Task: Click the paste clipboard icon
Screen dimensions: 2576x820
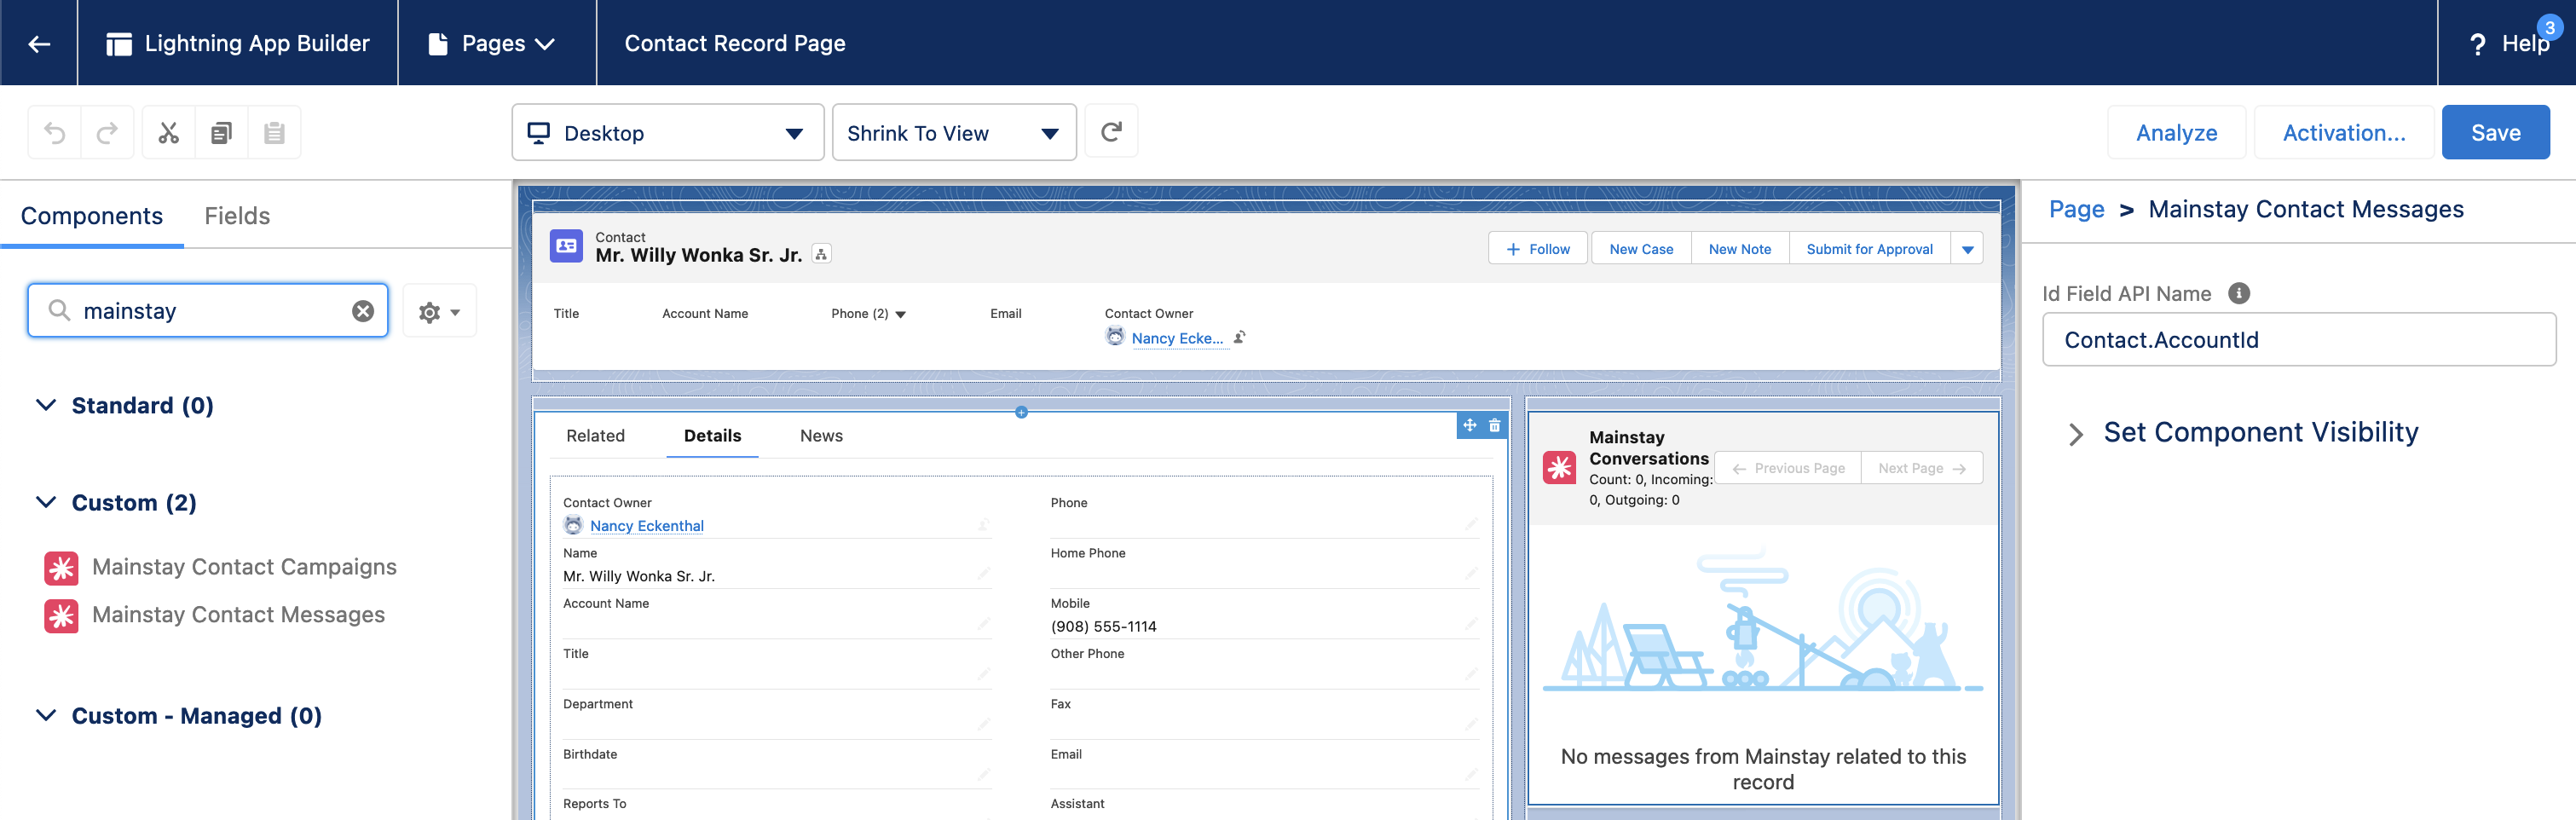Action: tap(274, 132)
